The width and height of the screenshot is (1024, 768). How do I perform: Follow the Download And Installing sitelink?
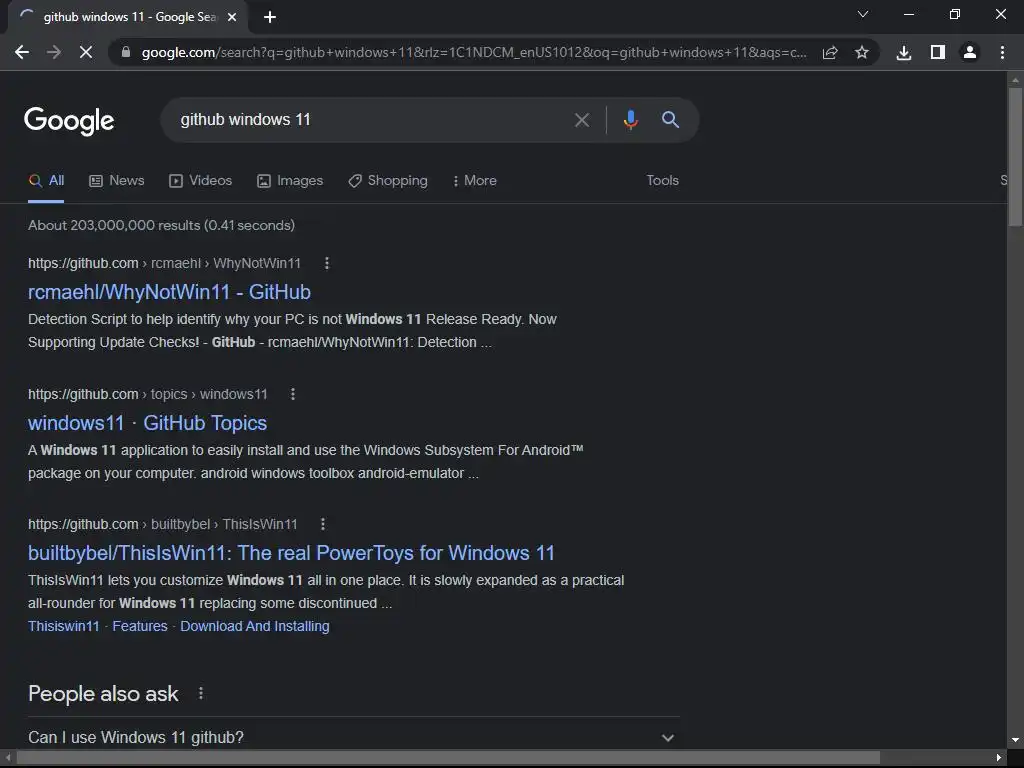[255, 626]
